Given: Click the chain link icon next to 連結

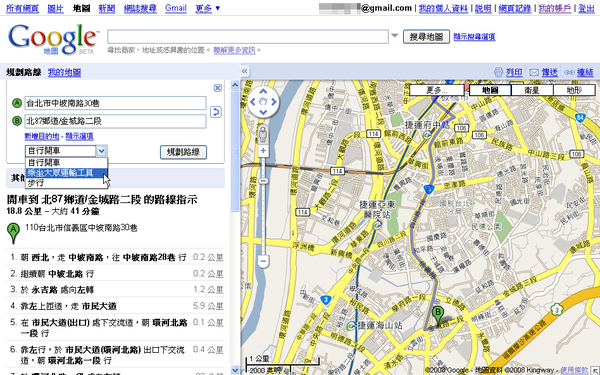Looking at the screenshot, I should pyautogui.click(x=569, y=72).
